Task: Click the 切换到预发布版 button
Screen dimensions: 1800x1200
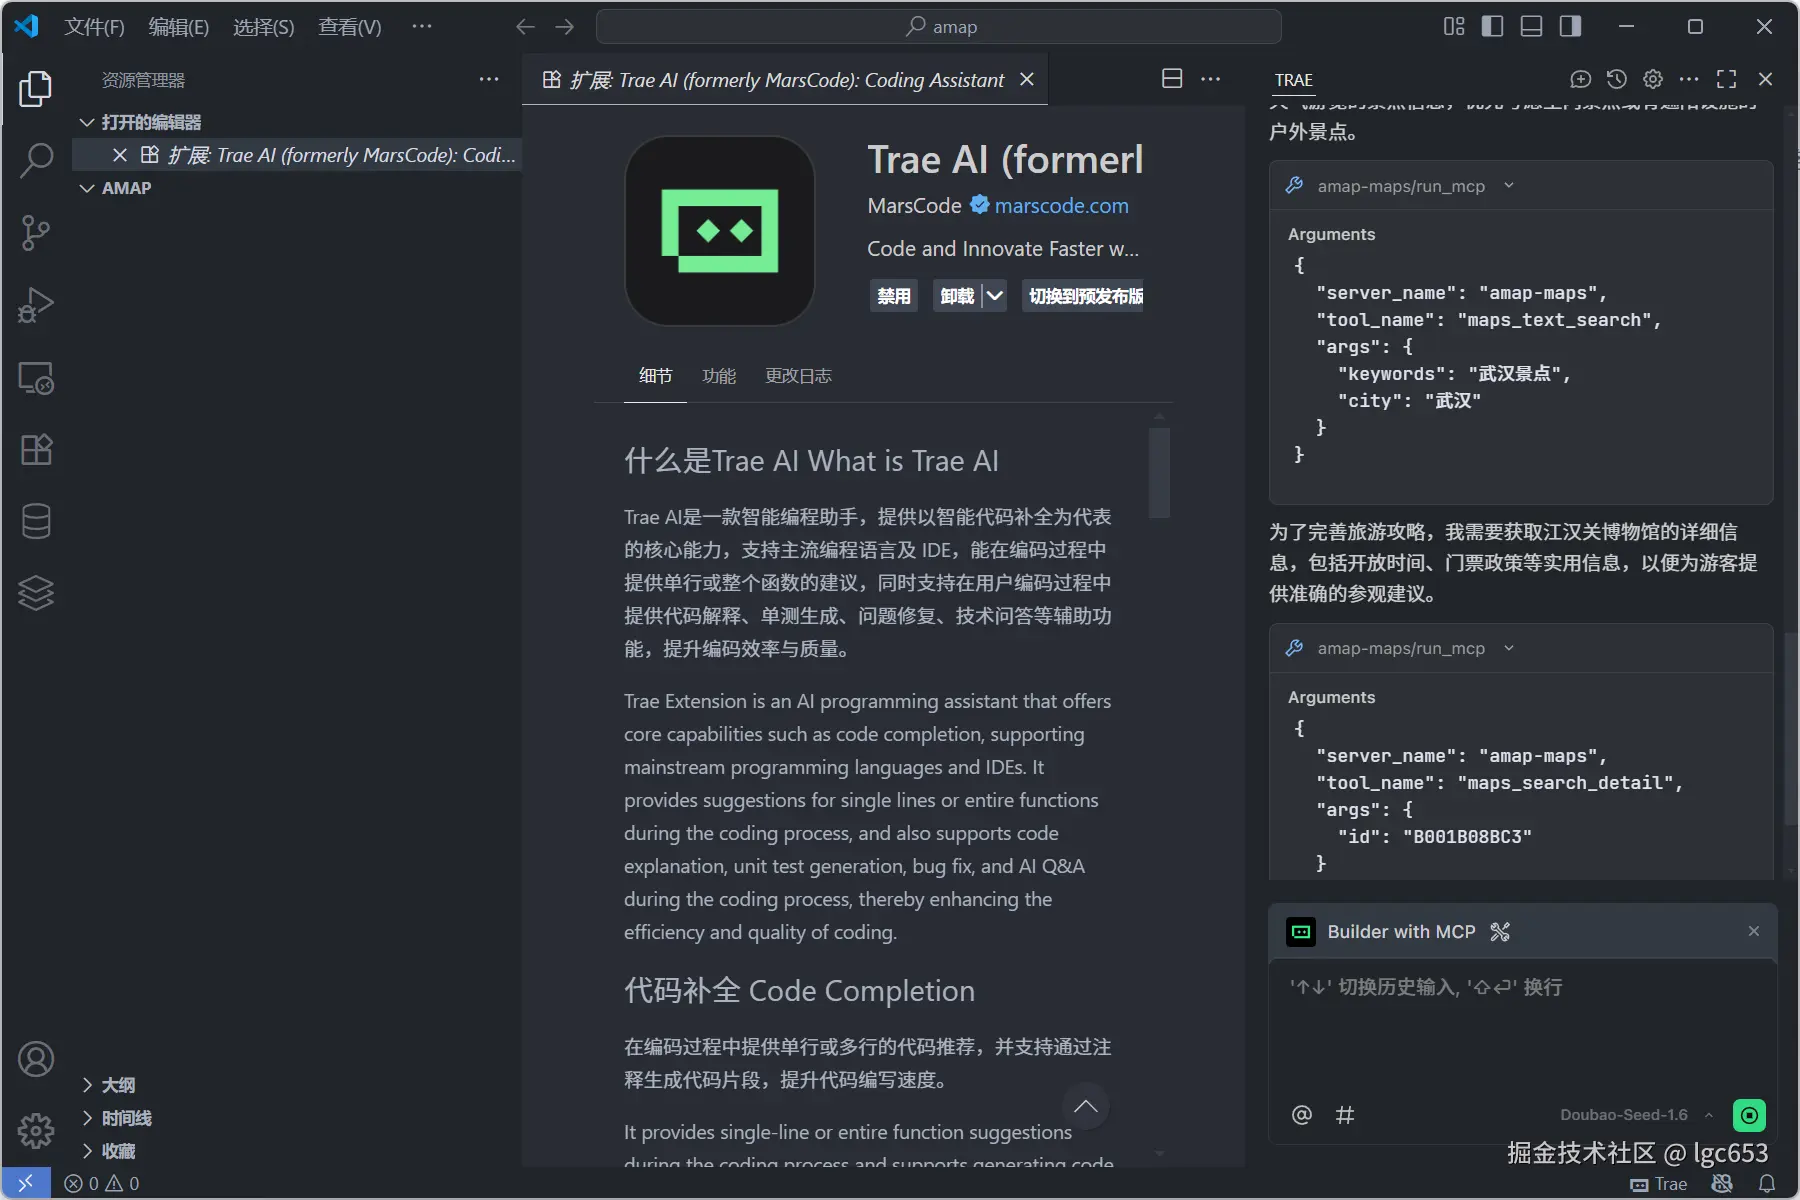Action: [x=1083, y=296]
